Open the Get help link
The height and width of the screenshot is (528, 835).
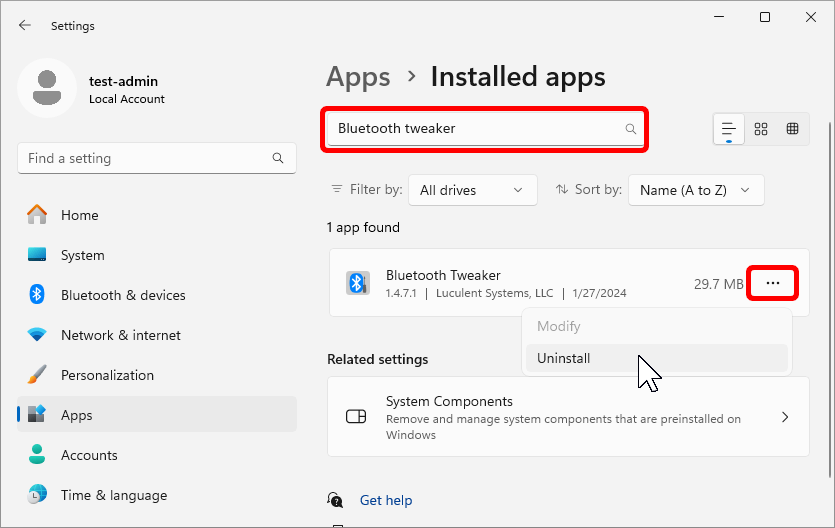coord(386,500)
